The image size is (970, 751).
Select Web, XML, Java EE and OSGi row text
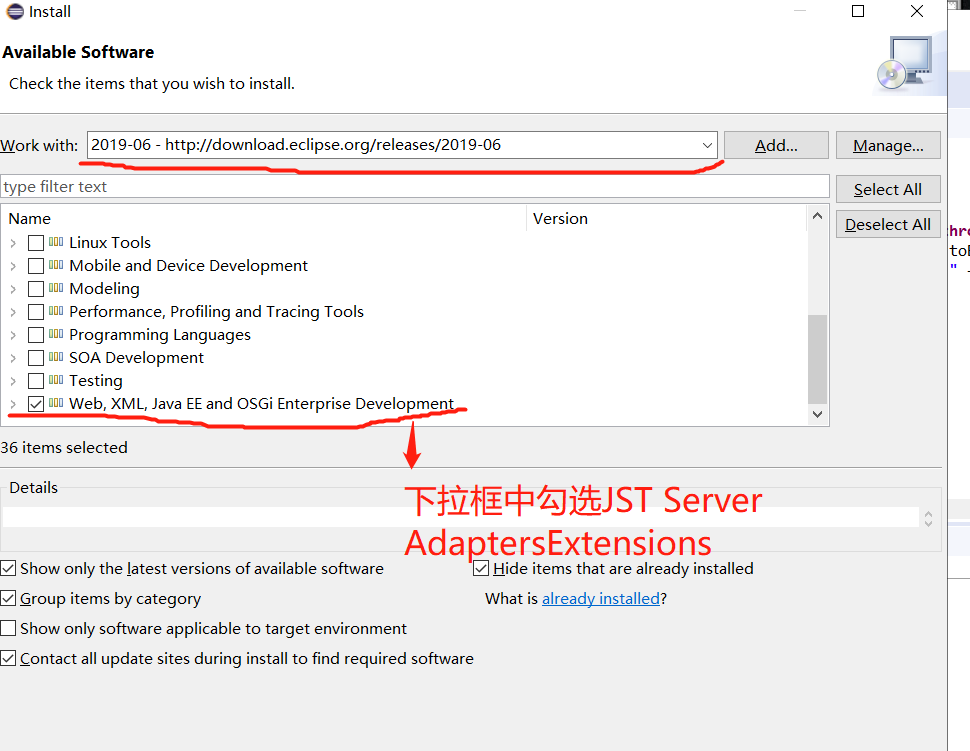coord(262,404)
